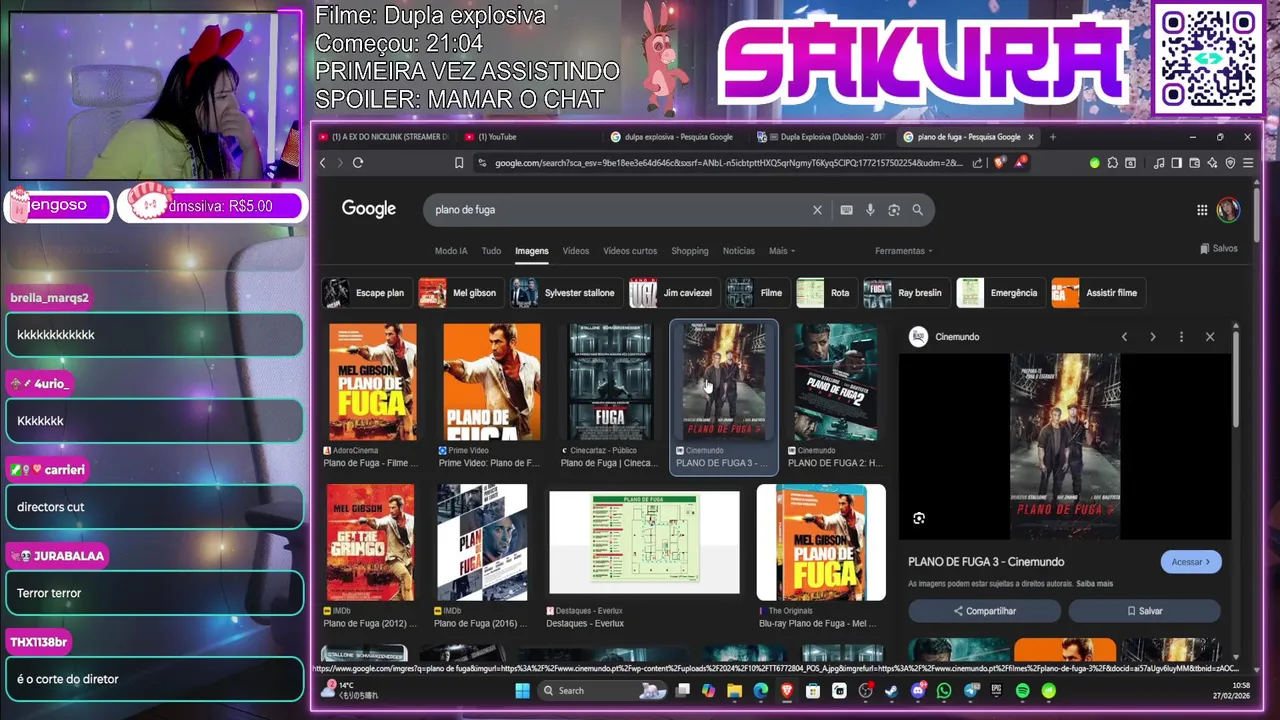Open Windows Start menu
The height and width of the screenshot is (720, 1280).
click(522, 691)
